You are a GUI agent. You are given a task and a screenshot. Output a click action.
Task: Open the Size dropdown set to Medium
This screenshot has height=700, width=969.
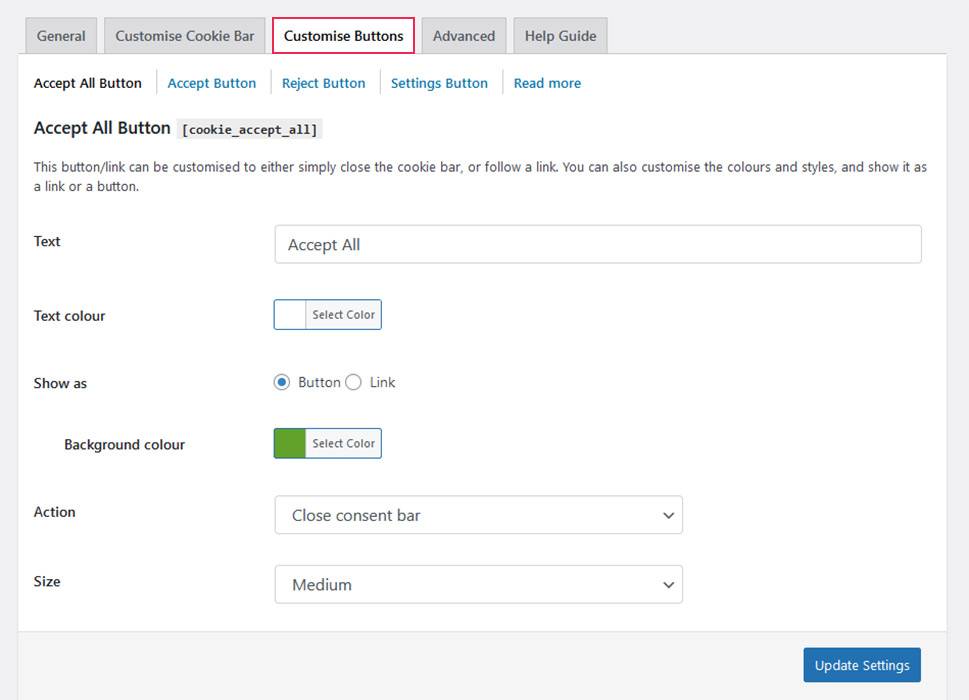tap(478, 585)
